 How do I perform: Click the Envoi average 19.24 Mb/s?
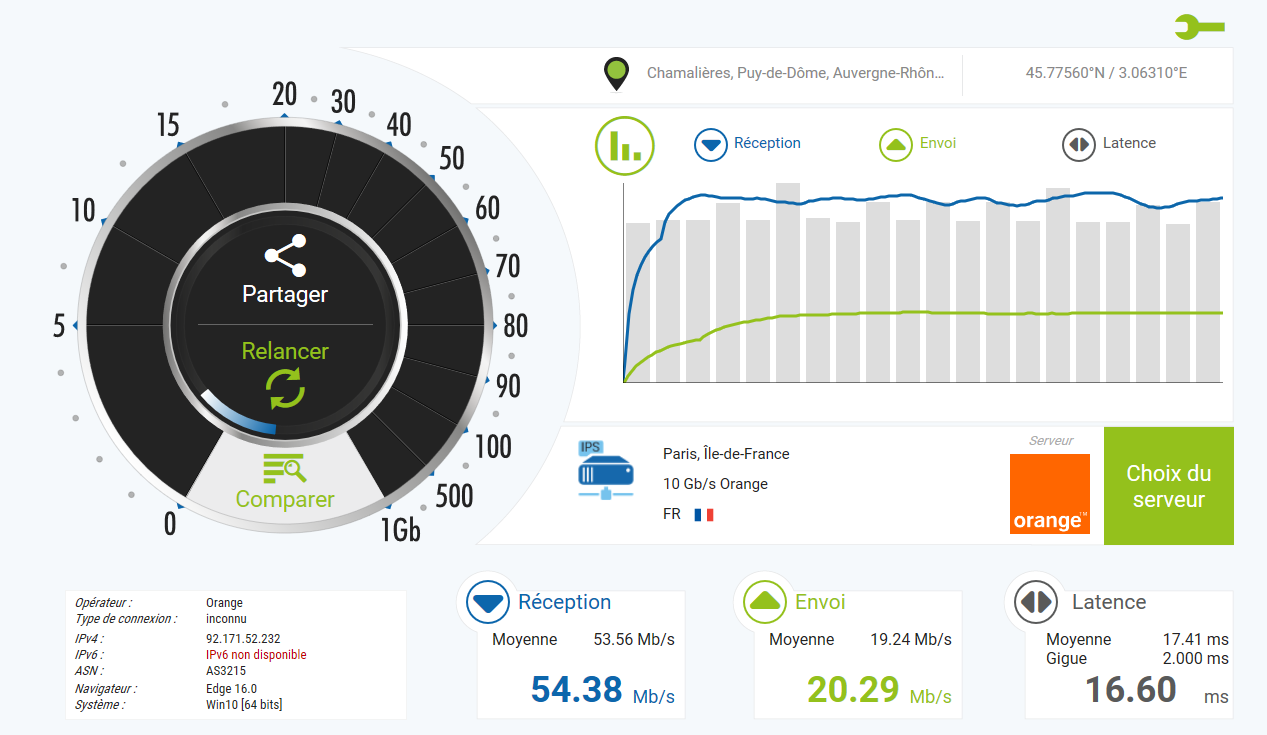point(911,639)
